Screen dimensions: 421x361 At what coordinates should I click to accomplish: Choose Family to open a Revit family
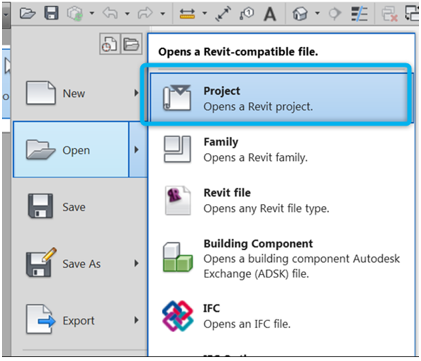[x=281, y=149]
